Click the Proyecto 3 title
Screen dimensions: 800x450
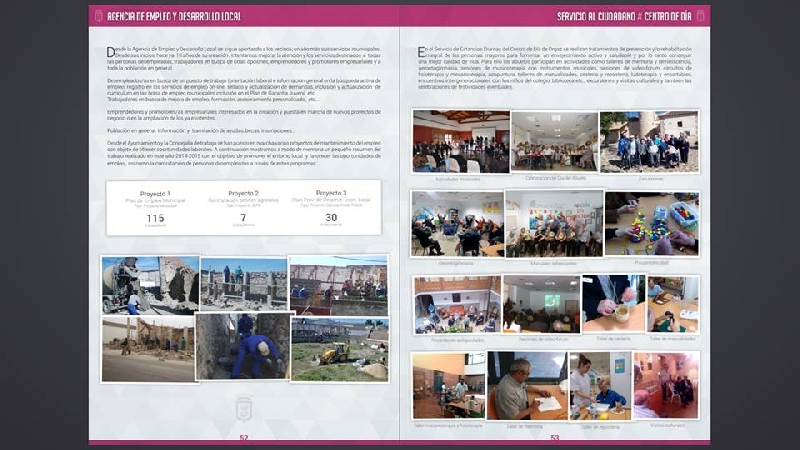tap(331, 193)
